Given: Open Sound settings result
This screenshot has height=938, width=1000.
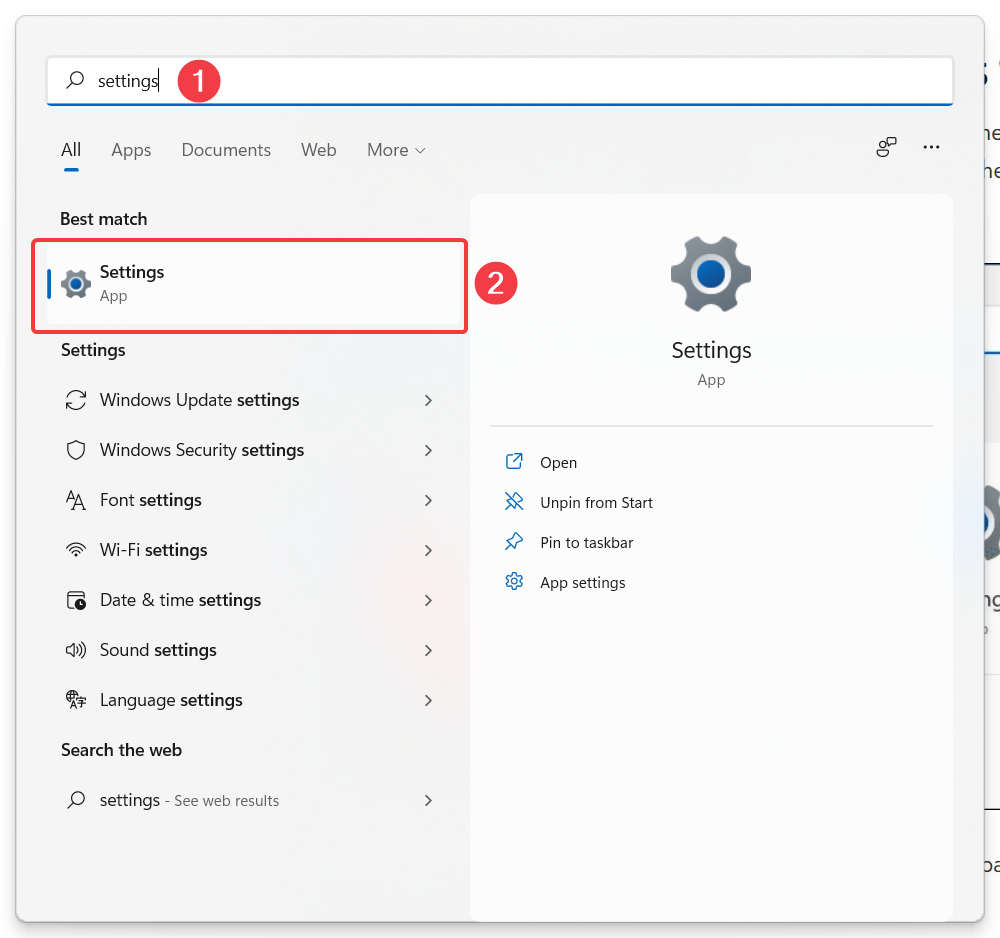Looking at the screenshot, I should 250,650.
